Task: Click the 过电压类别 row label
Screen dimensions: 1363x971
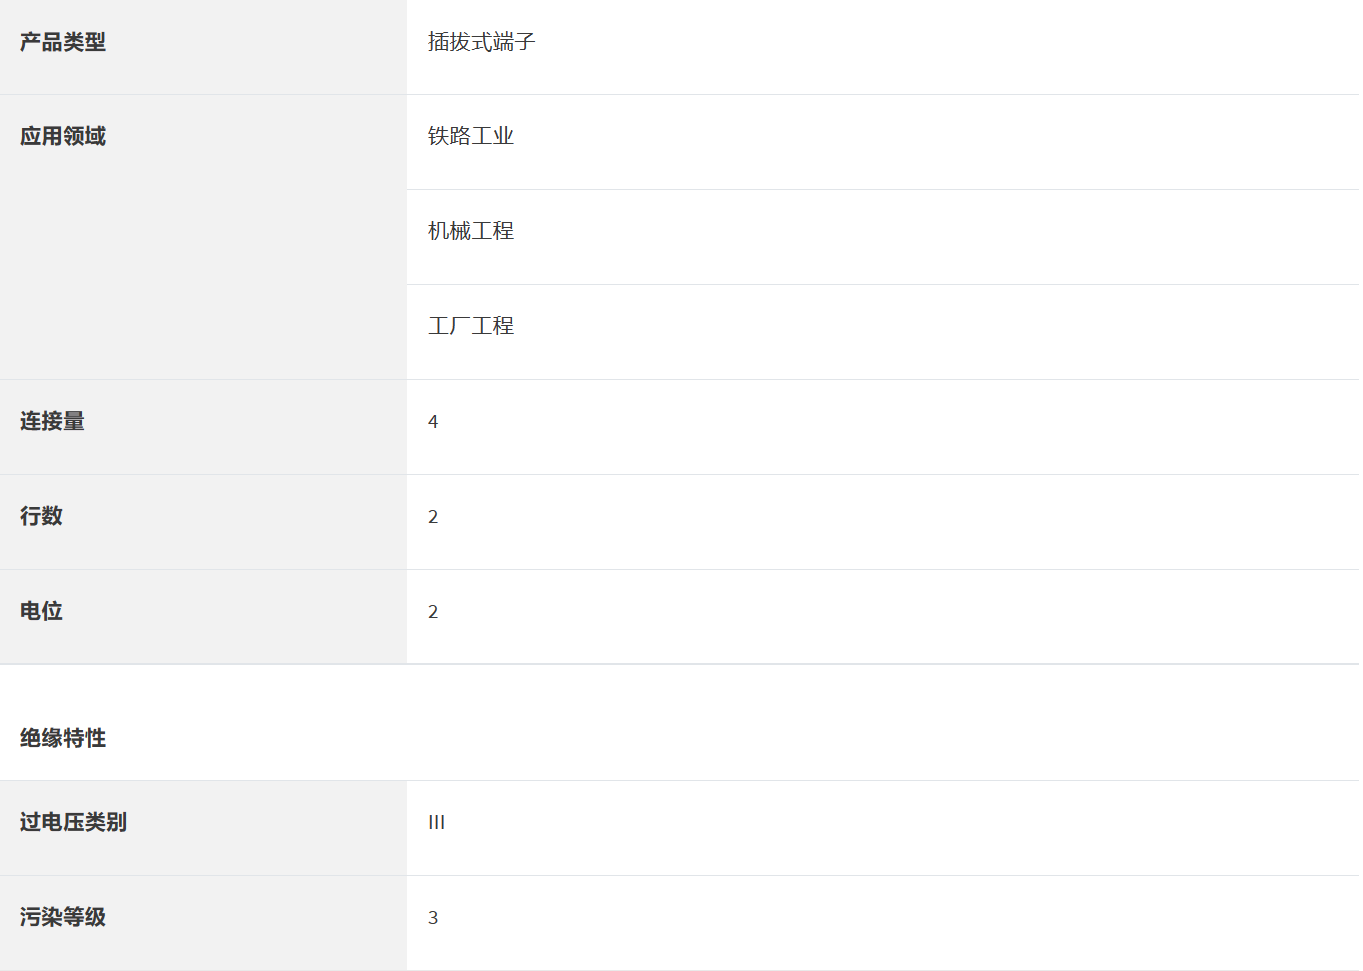Action: coord(73,822)
